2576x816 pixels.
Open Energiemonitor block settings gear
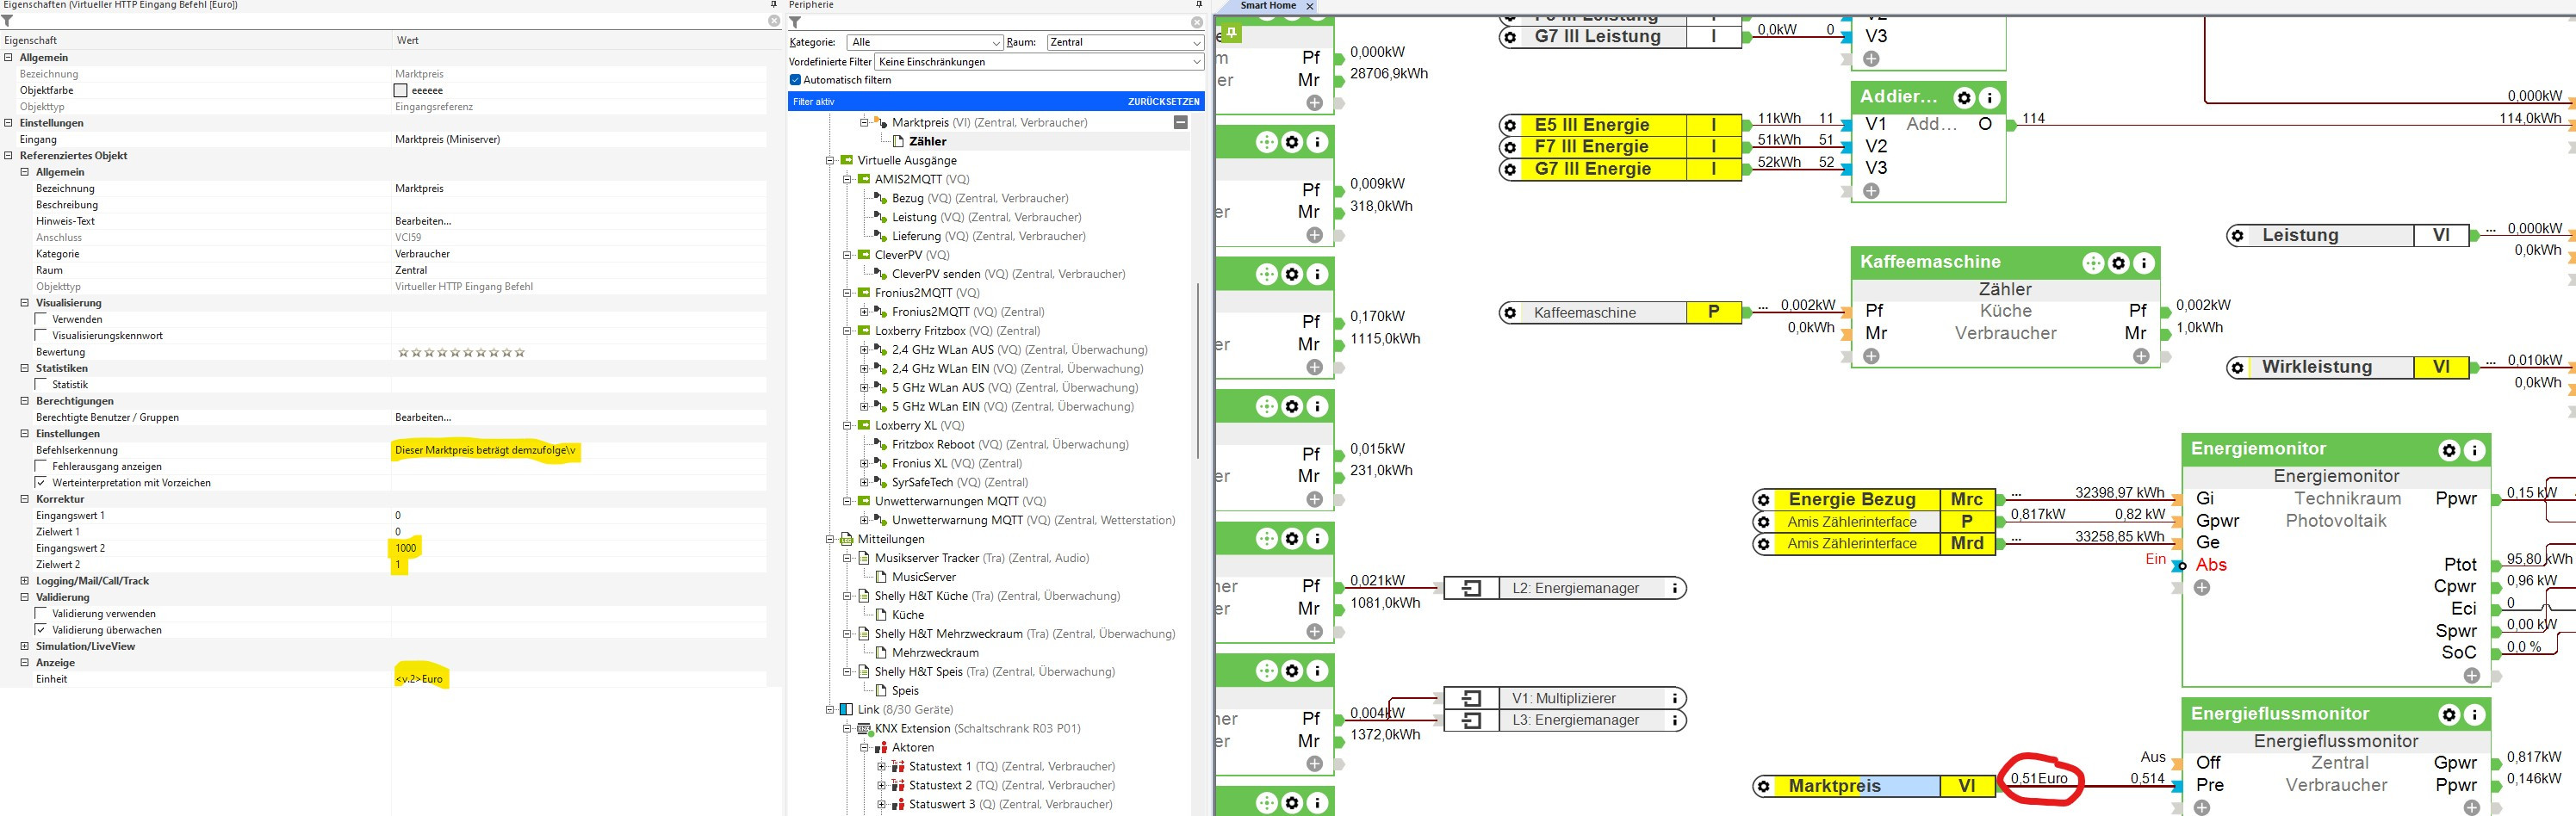2449,450
